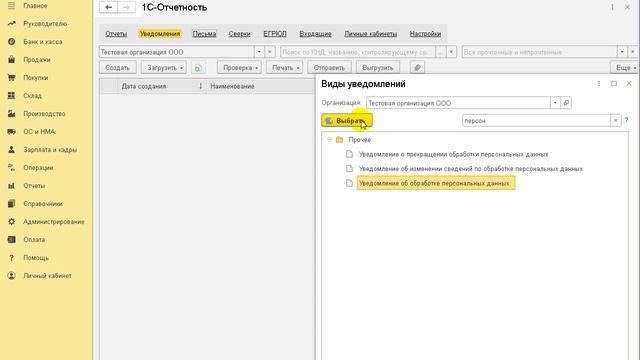Click the Создать button
Viewport: 640px width, 360px height.
coord(118,68)
